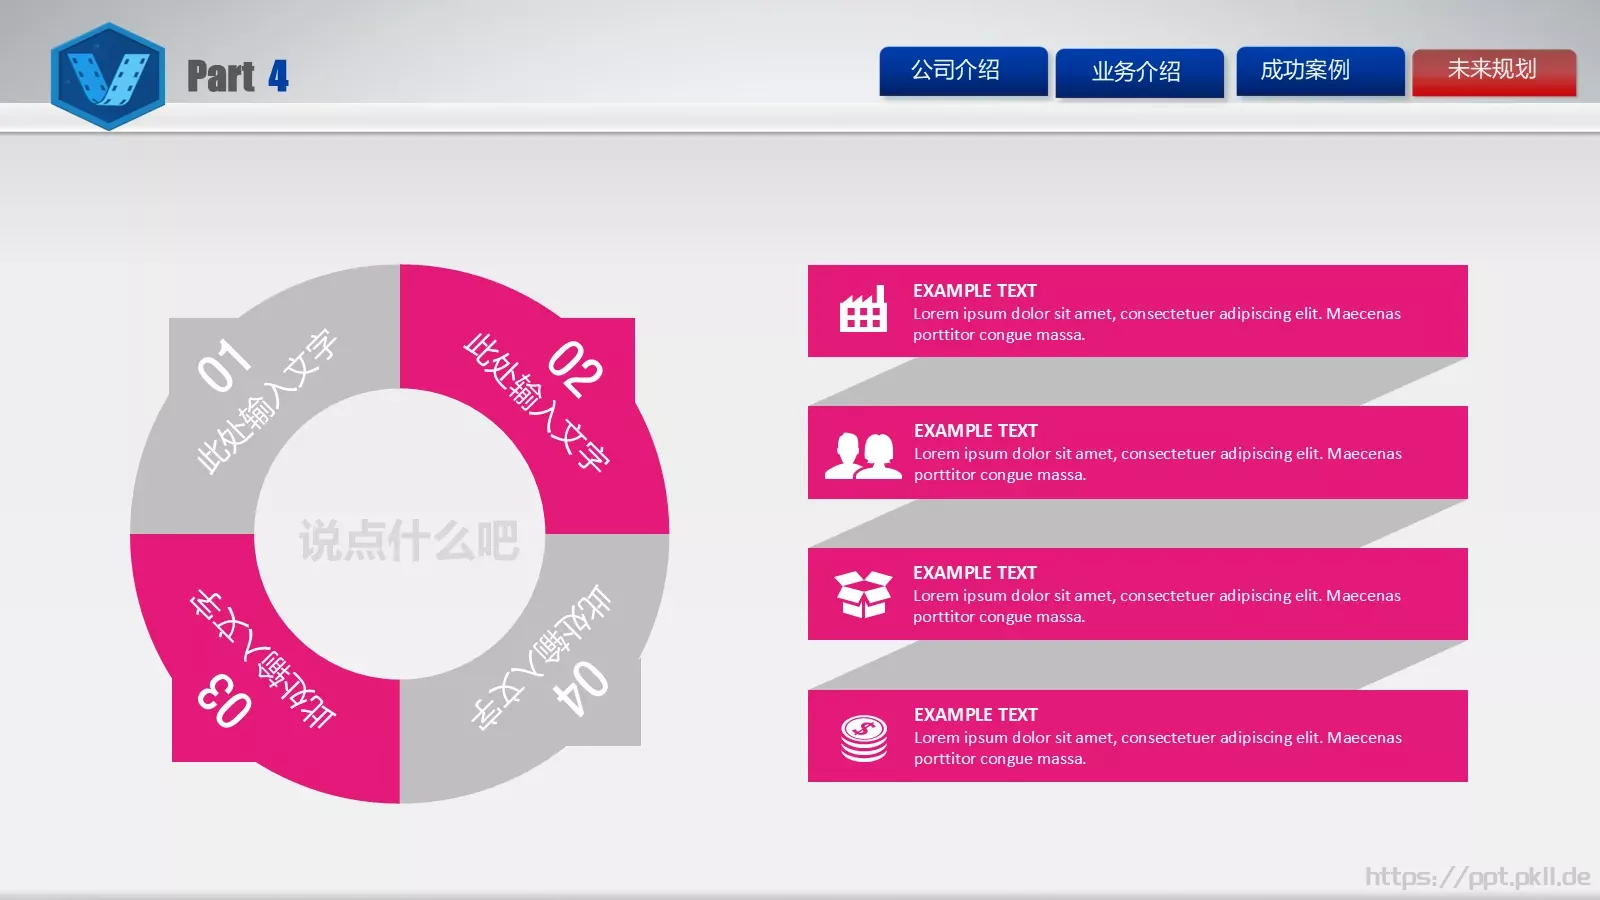Click Lorem ipsum paragraph in fourth pink banner
Screen dimensions: 1600x900
click(x=1158, y=748)
